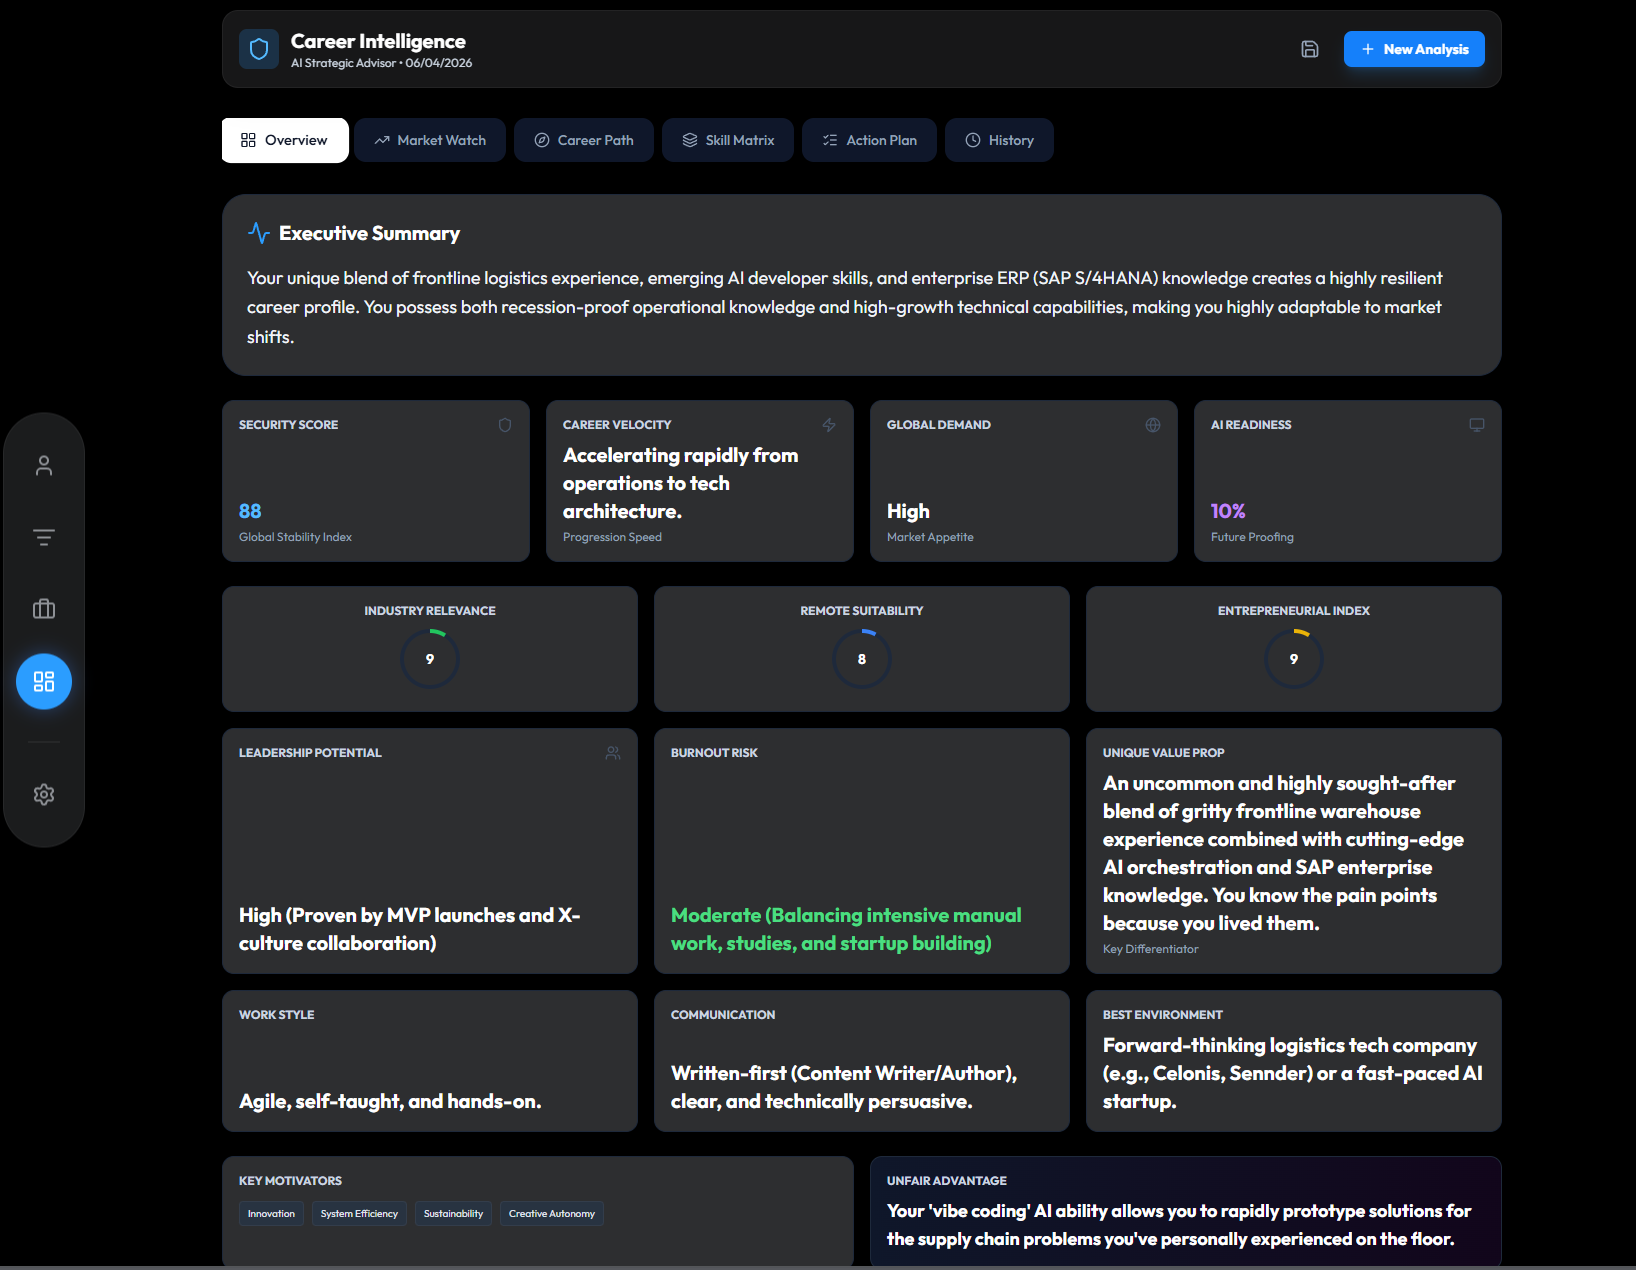Click the Market Appetite label

(x=930, y=537)
